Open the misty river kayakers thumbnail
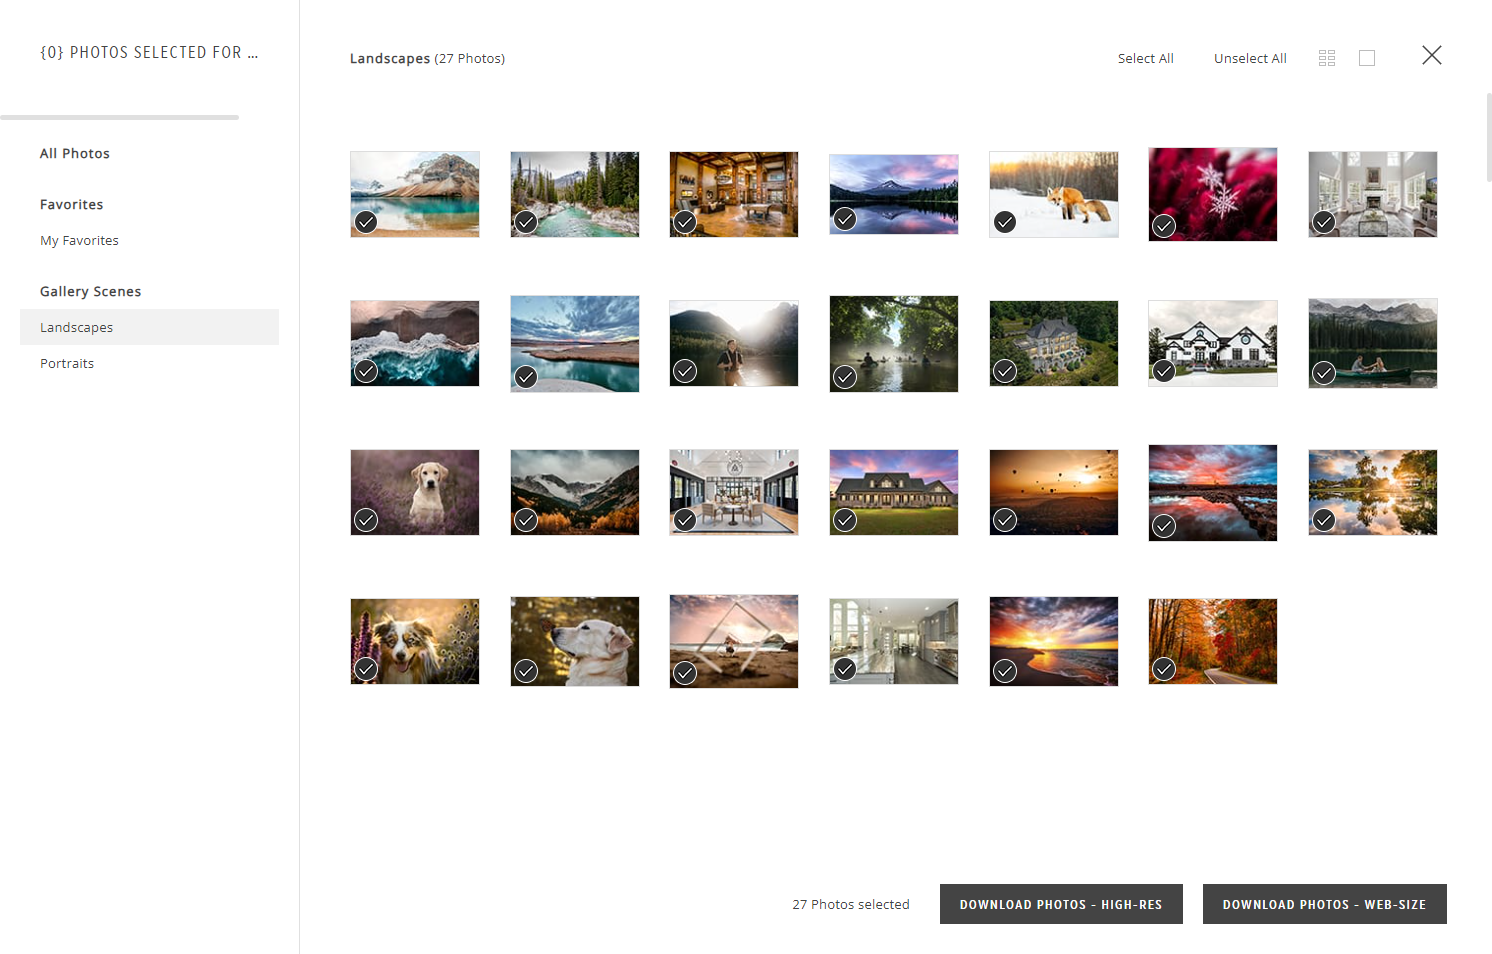Screen dimensions: 1492x954 tap(894, 343)
